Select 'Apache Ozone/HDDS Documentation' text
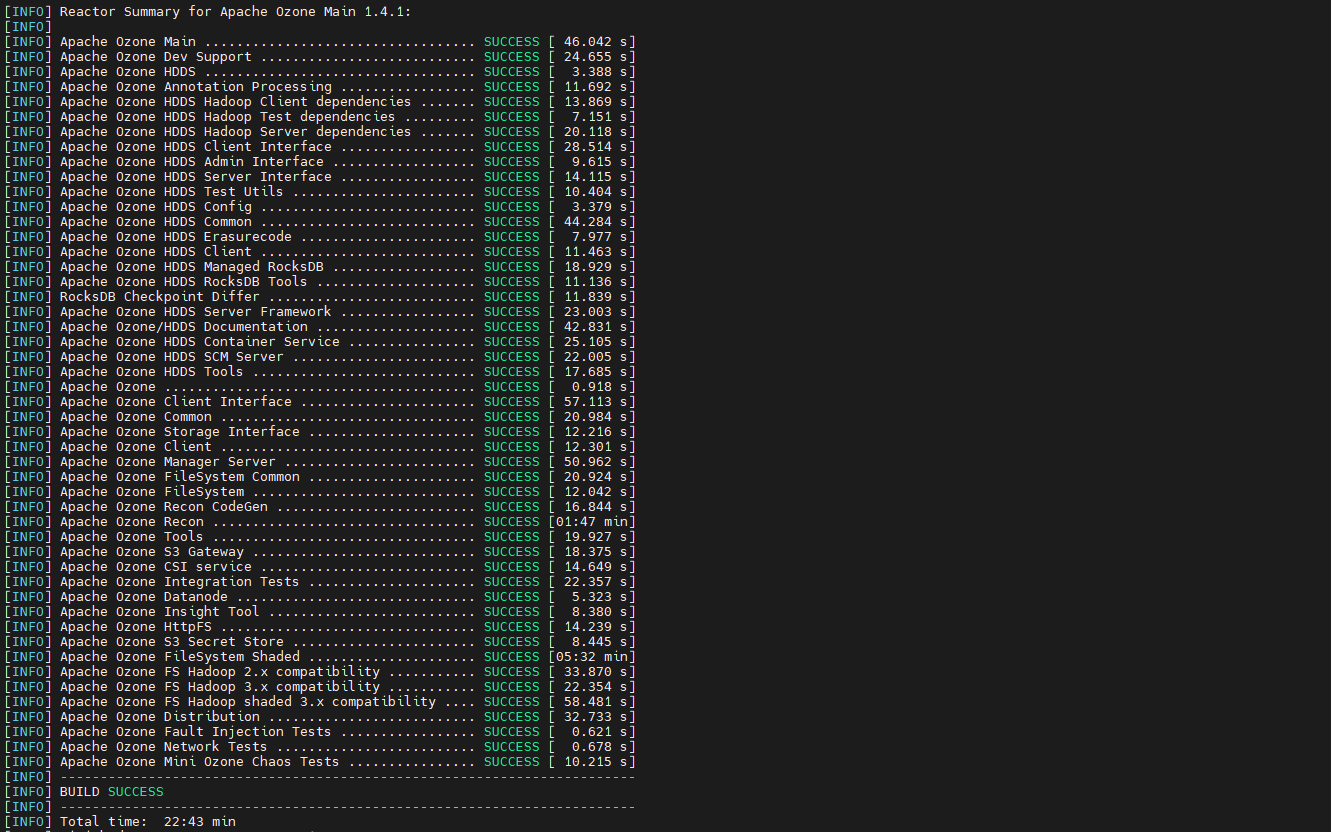 (184, 327)
